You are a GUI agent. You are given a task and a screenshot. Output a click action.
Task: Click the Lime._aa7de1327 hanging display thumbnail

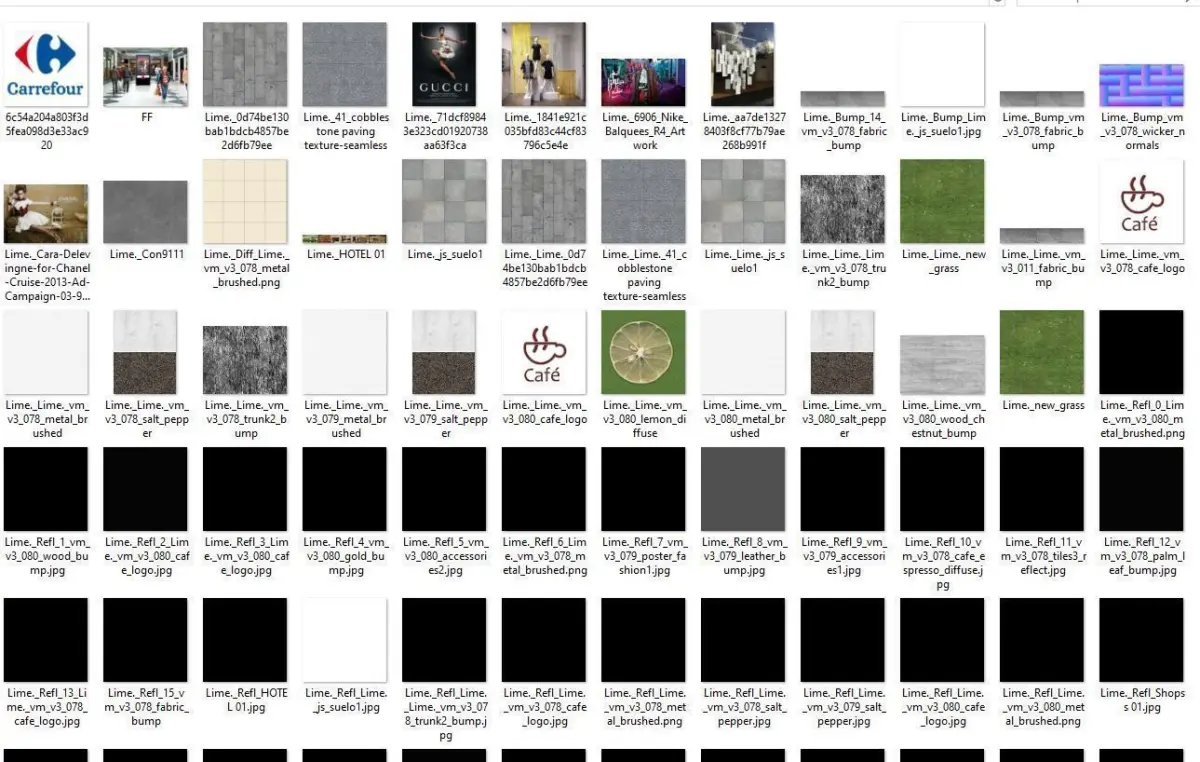pyautogui.click(x=743, y=65)
